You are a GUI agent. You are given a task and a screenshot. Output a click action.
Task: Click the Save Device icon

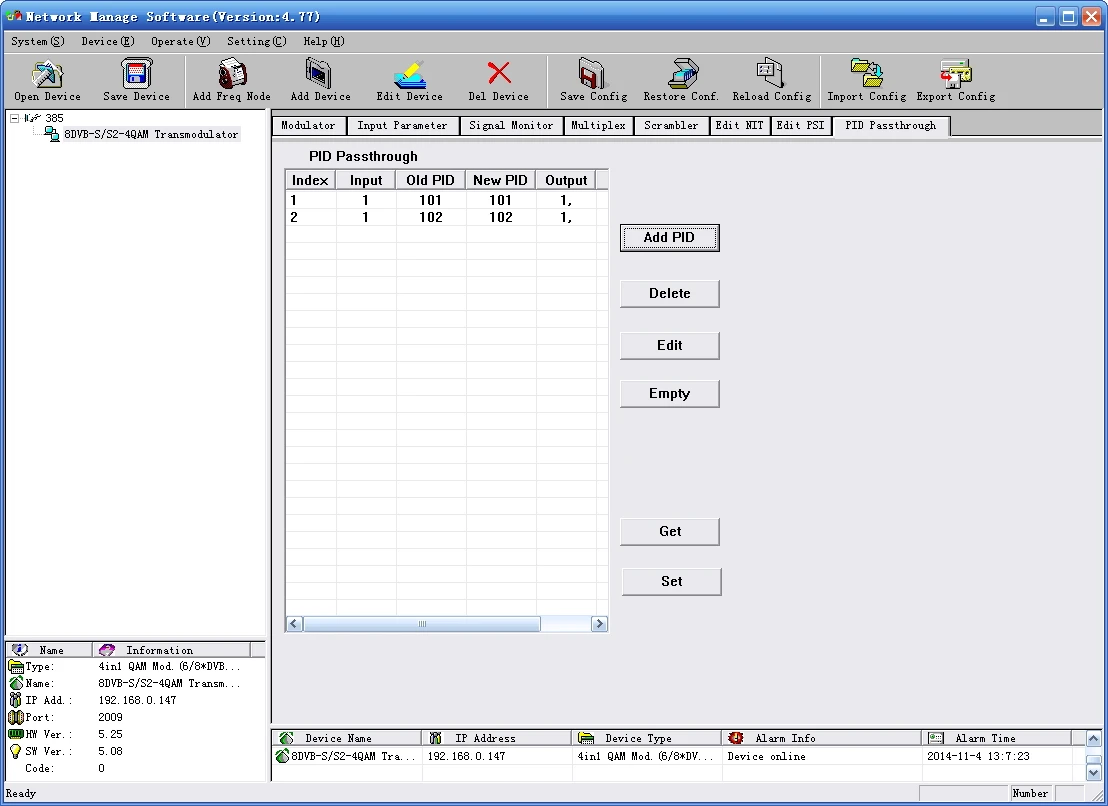point(136,75)
